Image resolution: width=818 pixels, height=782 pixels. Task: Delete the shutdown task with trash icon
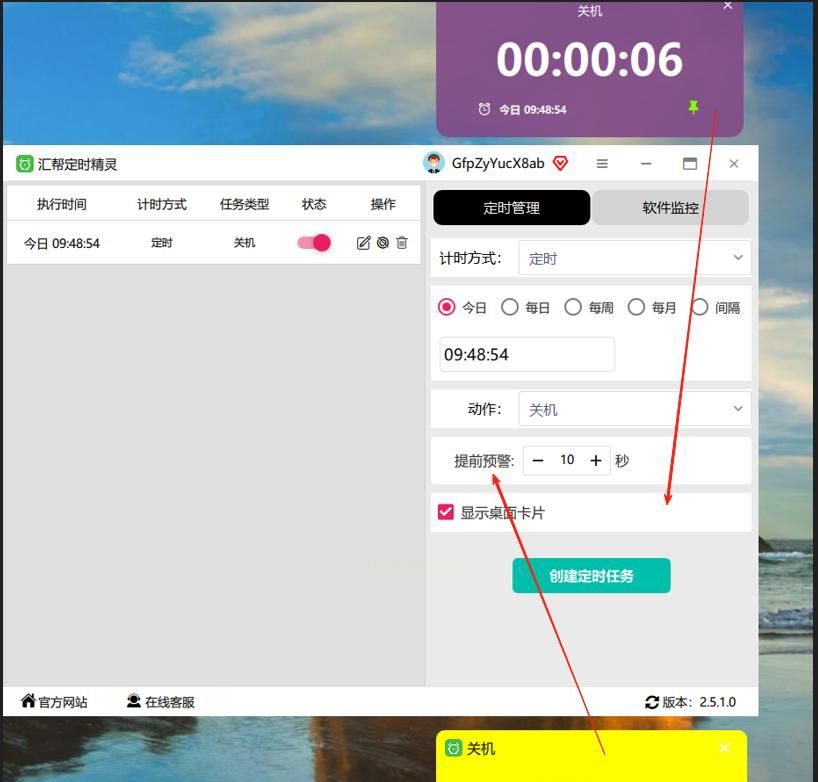point(400,242)
